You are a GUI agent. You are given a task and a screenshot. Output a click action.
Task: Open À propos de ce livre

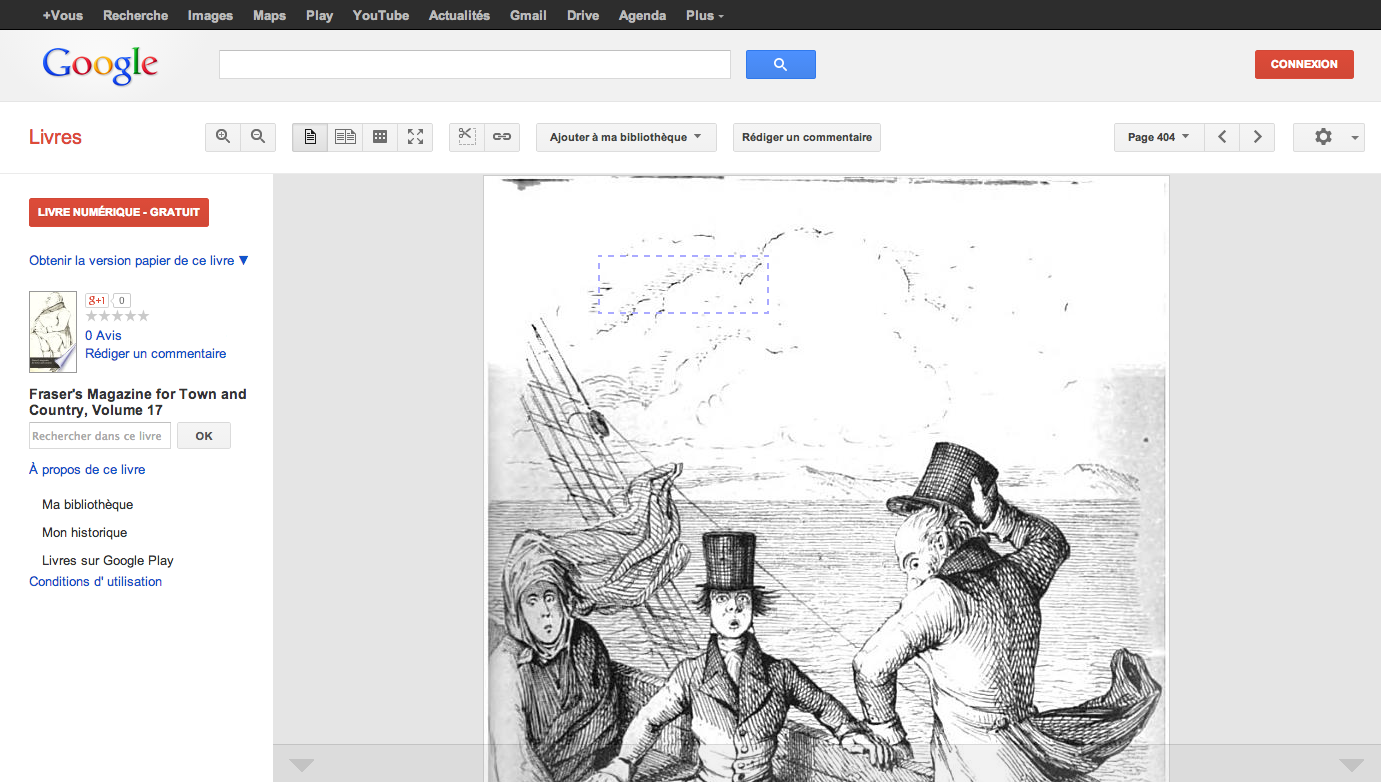[87, 470]
